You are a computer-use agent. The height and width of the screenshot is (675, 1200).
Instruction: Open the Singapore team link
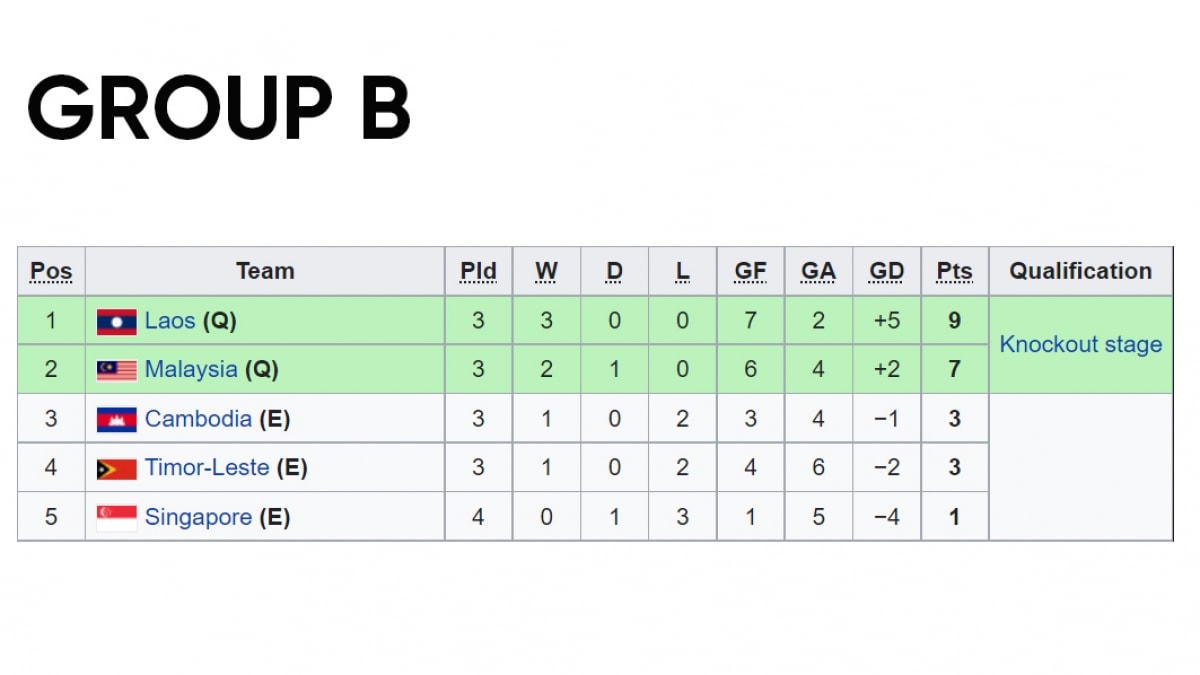tap(198, 517)
